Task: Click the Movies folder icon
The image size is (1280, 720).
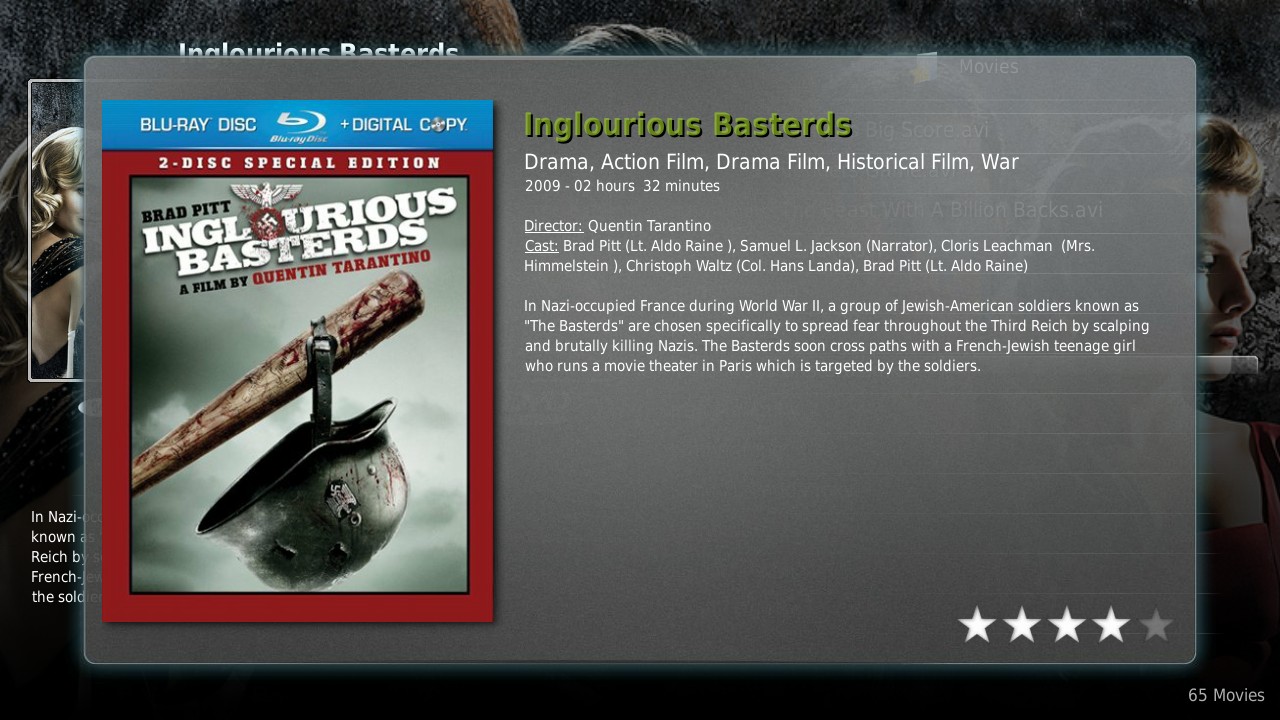Action: 926,66
